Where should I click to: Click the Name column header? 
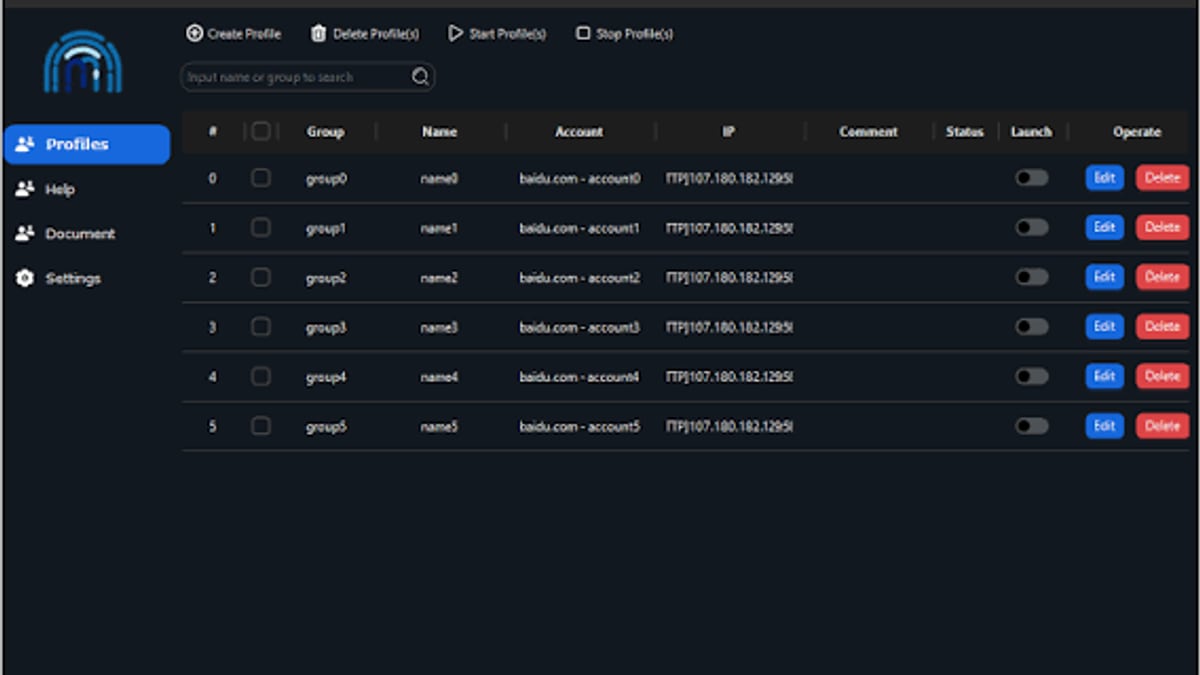click(440, 132)
